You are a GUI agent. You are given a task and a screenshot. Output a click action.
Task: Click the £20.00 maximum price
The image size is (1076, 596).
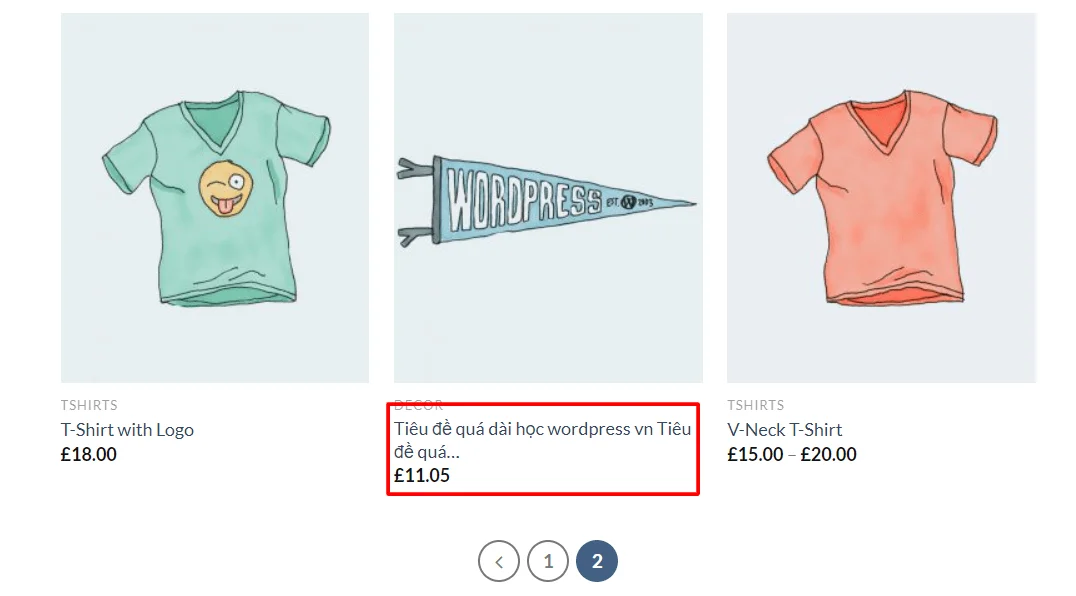[829, 455]
